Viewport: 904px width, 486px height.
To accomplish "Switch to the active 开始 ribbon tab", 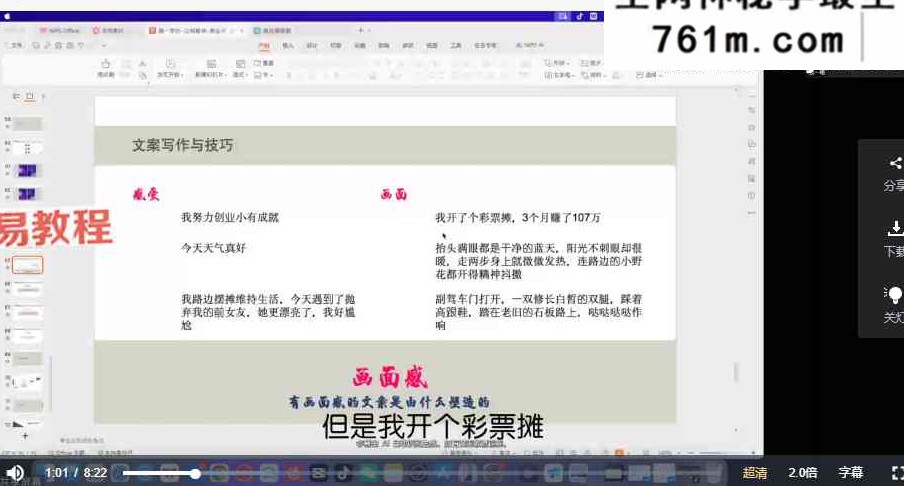I will pos(264,46).
